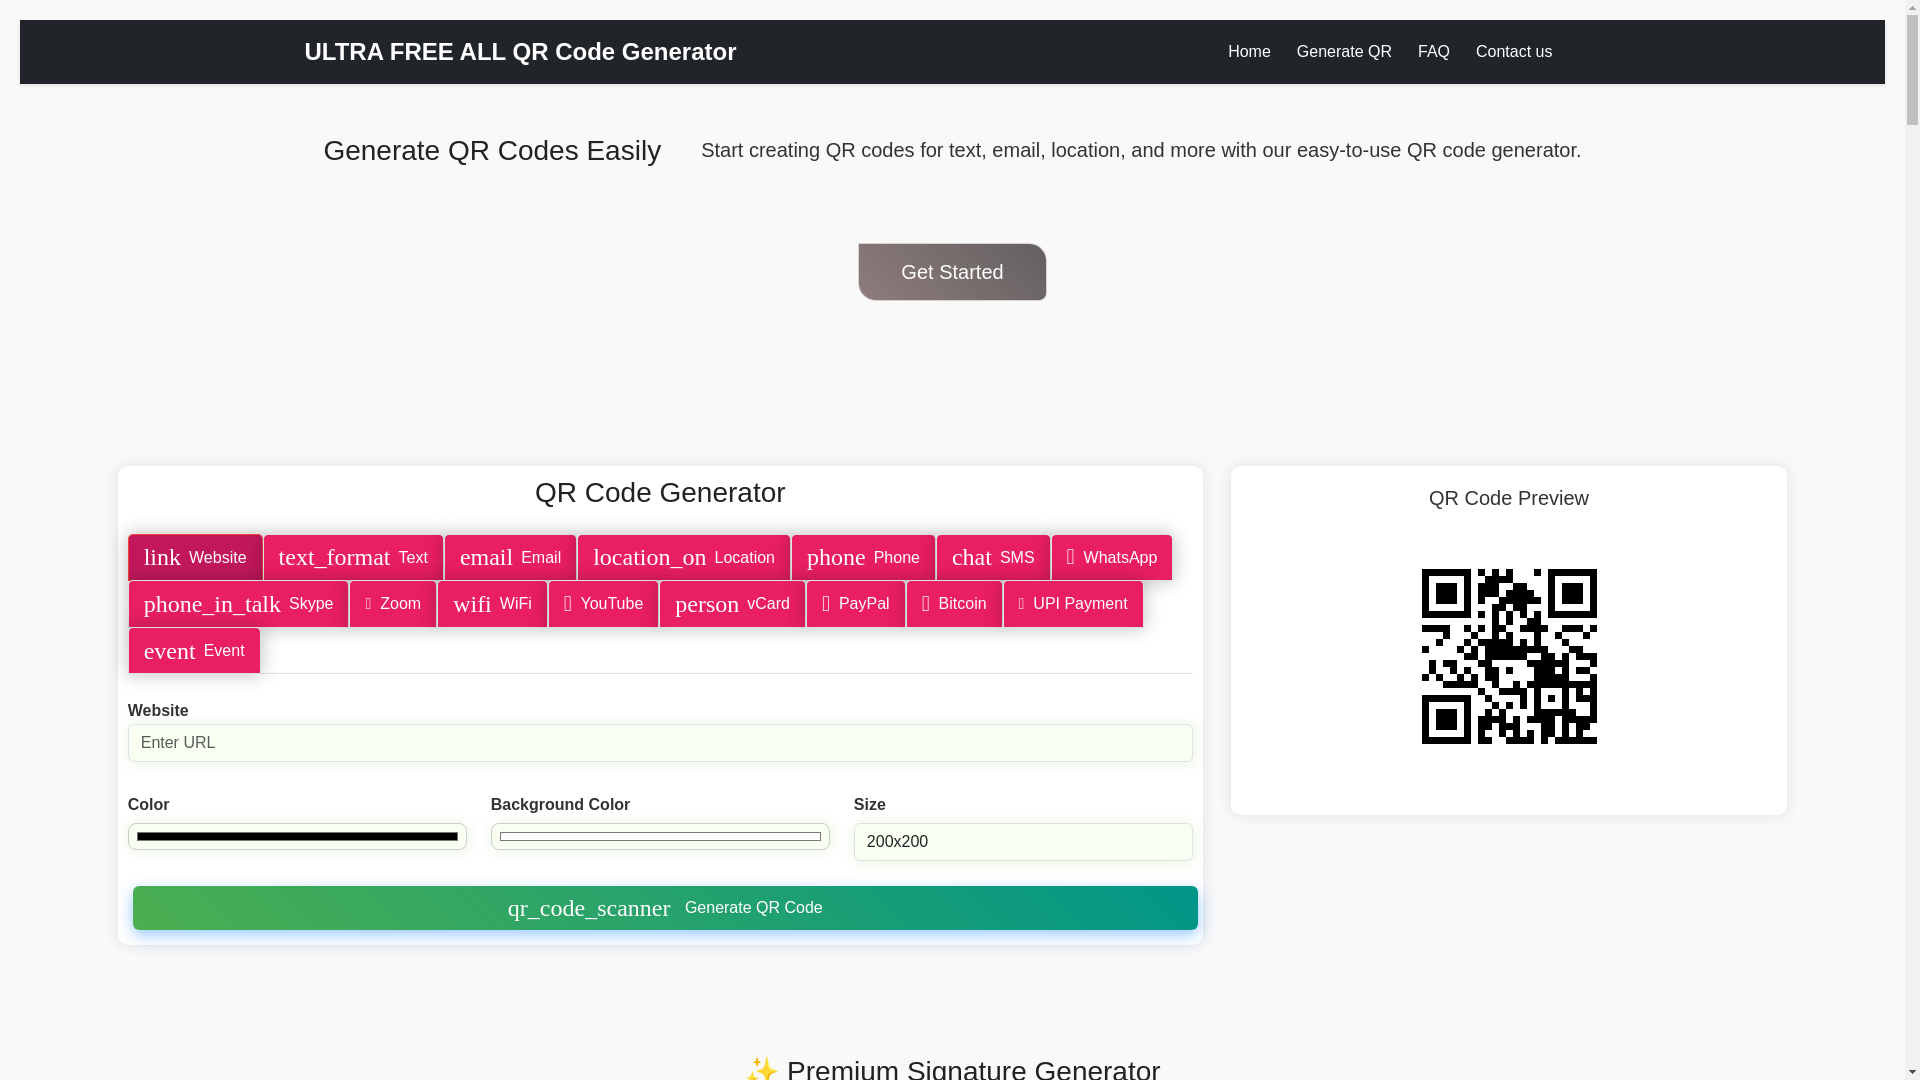The image size is (1920, 1080).
Task: Choose the UPI Payment QR type tab
Action: pyautogui.click(x=1073, y=604)
